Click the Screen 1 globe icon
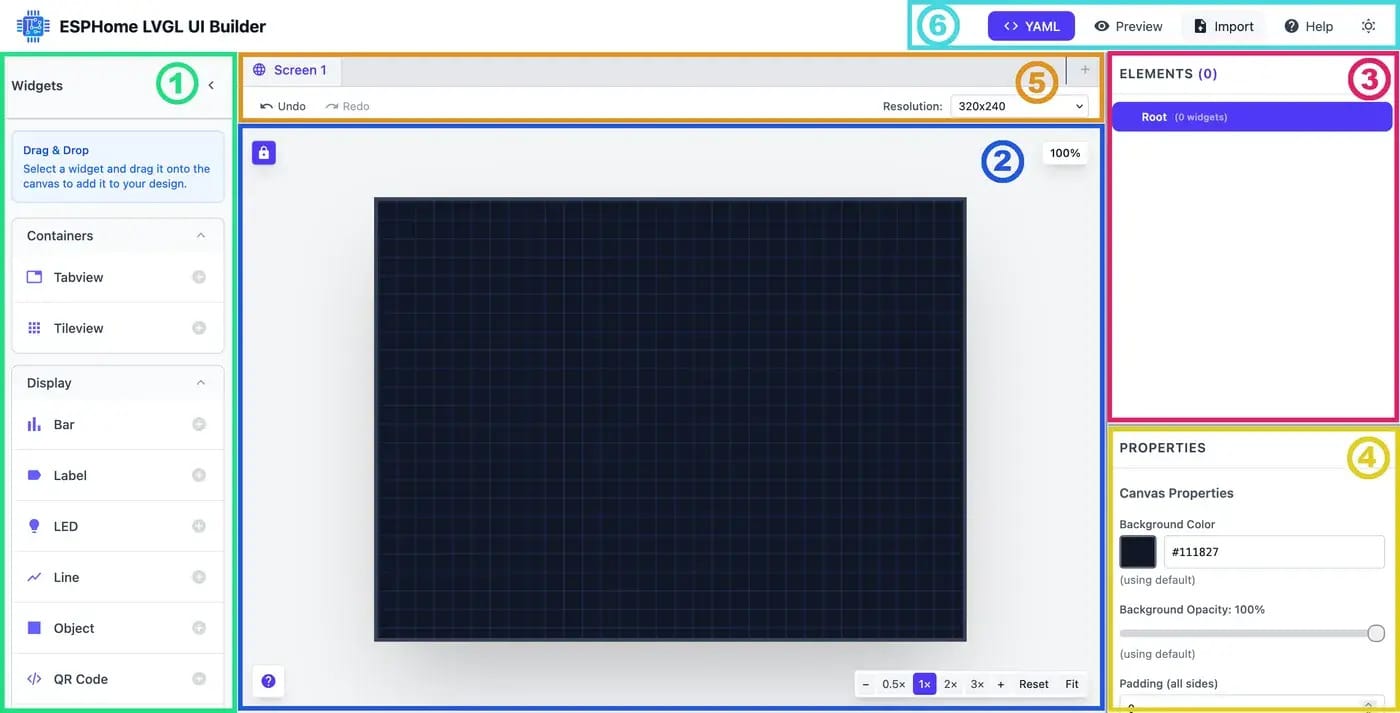Screen dimensions: 1400x713 [x=260, y=70]
